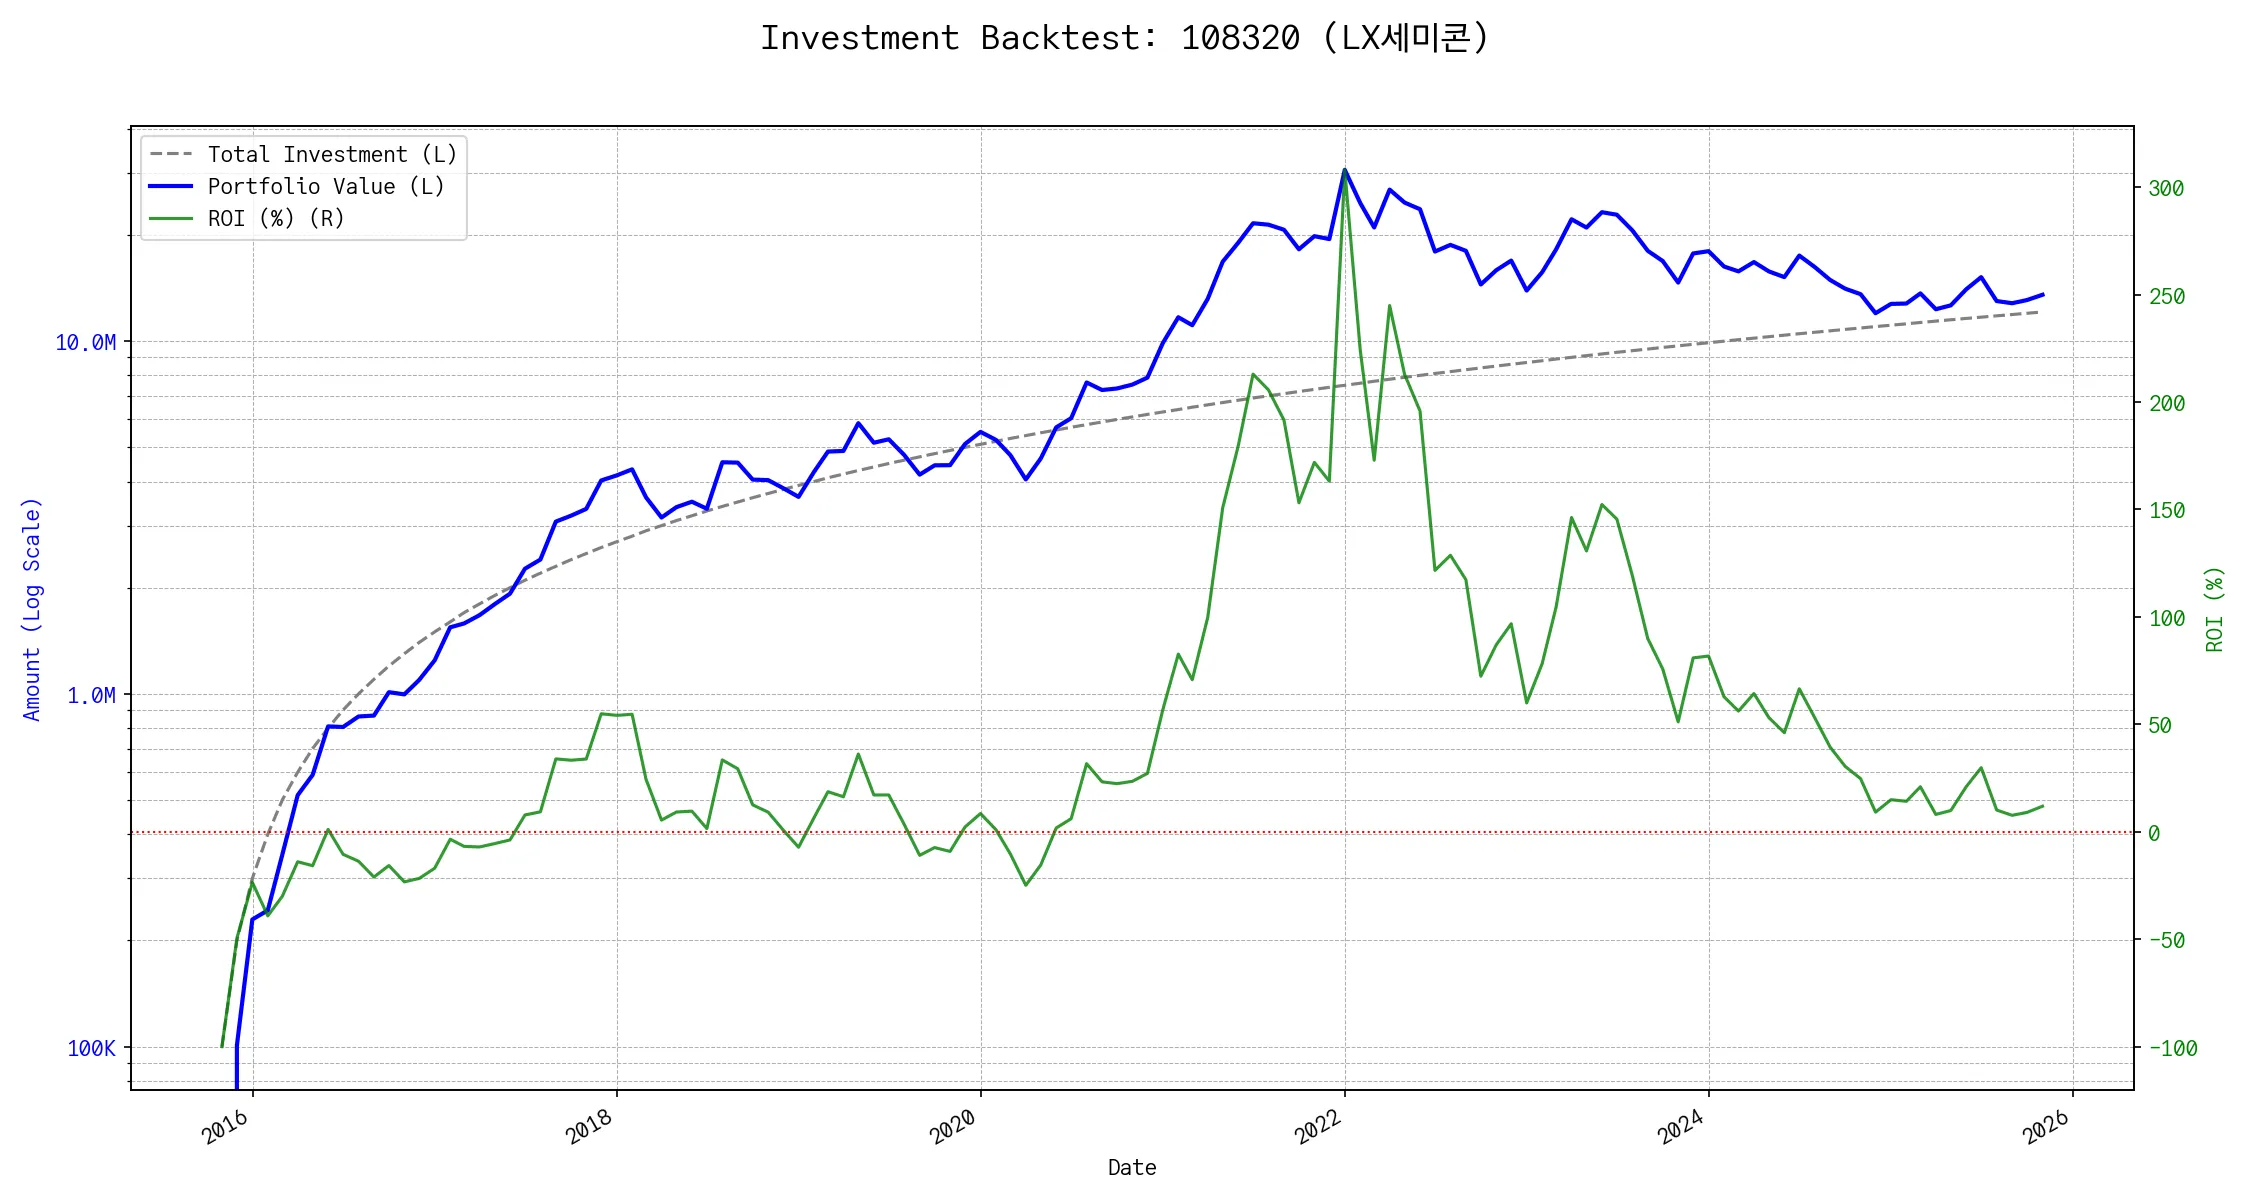This screenshot has width=2250, height=1200.
Task: Click the 100K left axis label
Action: [x=91, y=1049]
